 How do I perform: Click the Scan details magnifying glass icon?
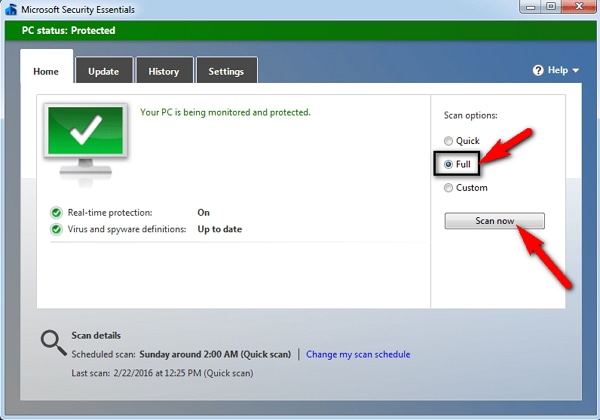[53, 343]
